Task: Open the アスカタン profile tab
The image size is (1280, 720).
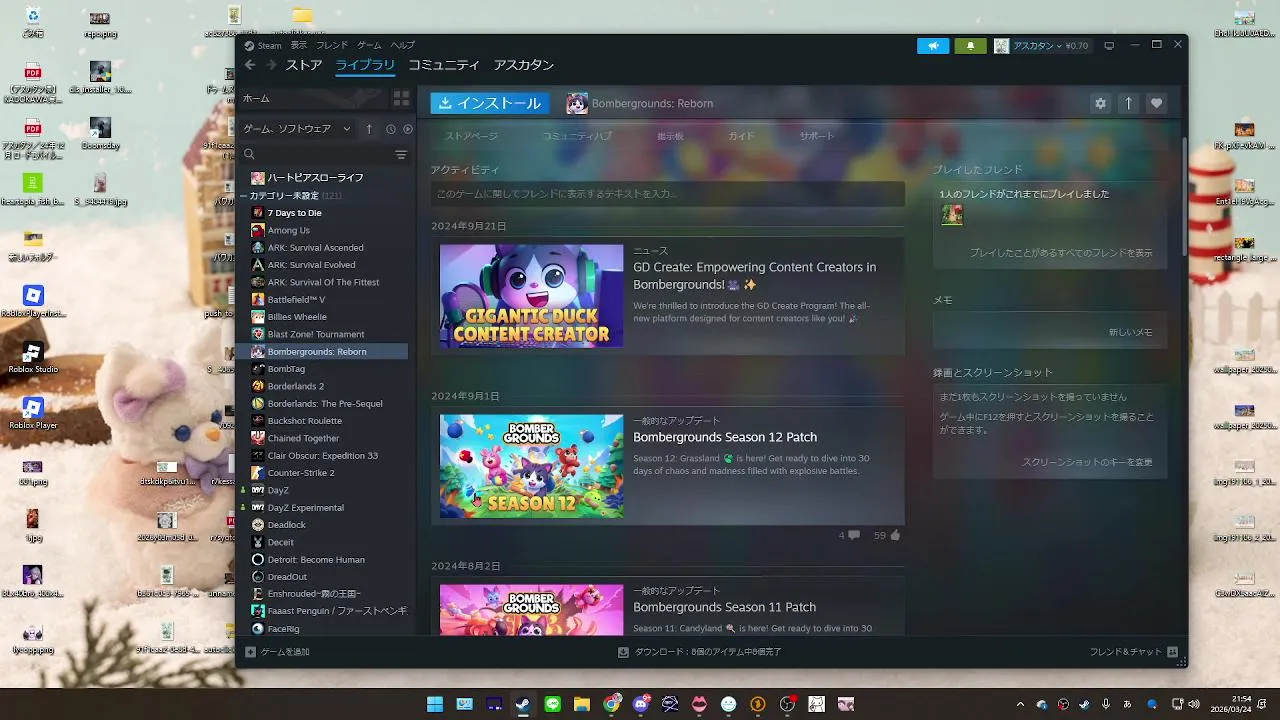Action: point(523,65)
